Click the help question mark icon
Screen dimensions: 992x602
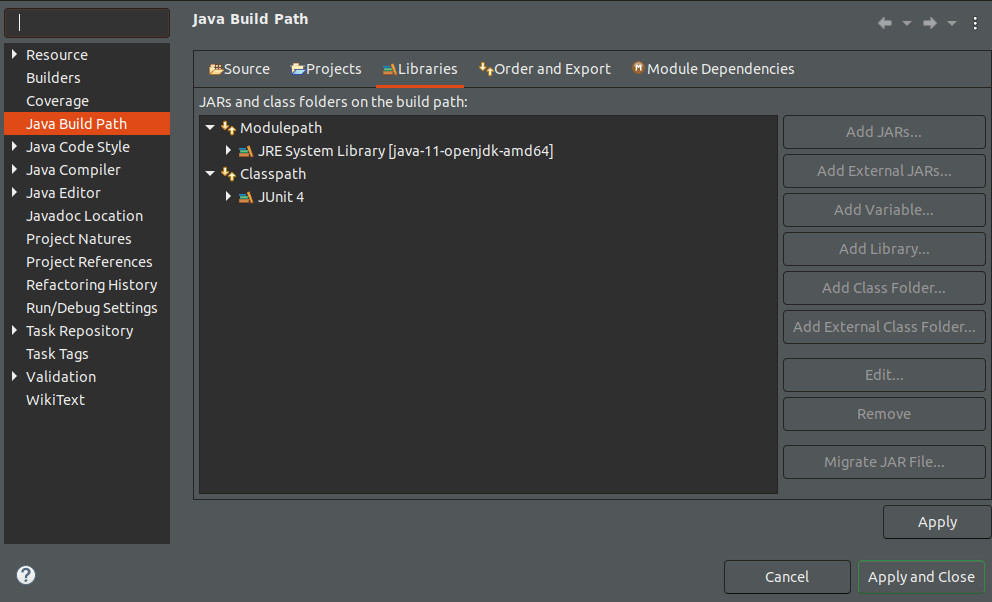click(26, 575)
